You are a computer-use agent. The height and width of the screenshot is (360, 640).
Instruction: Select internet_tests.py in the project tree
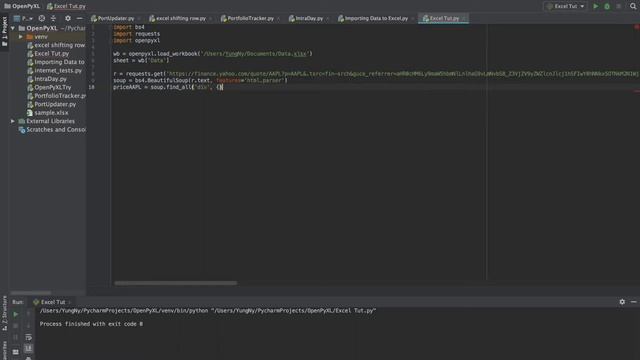[x=54, y=71]
